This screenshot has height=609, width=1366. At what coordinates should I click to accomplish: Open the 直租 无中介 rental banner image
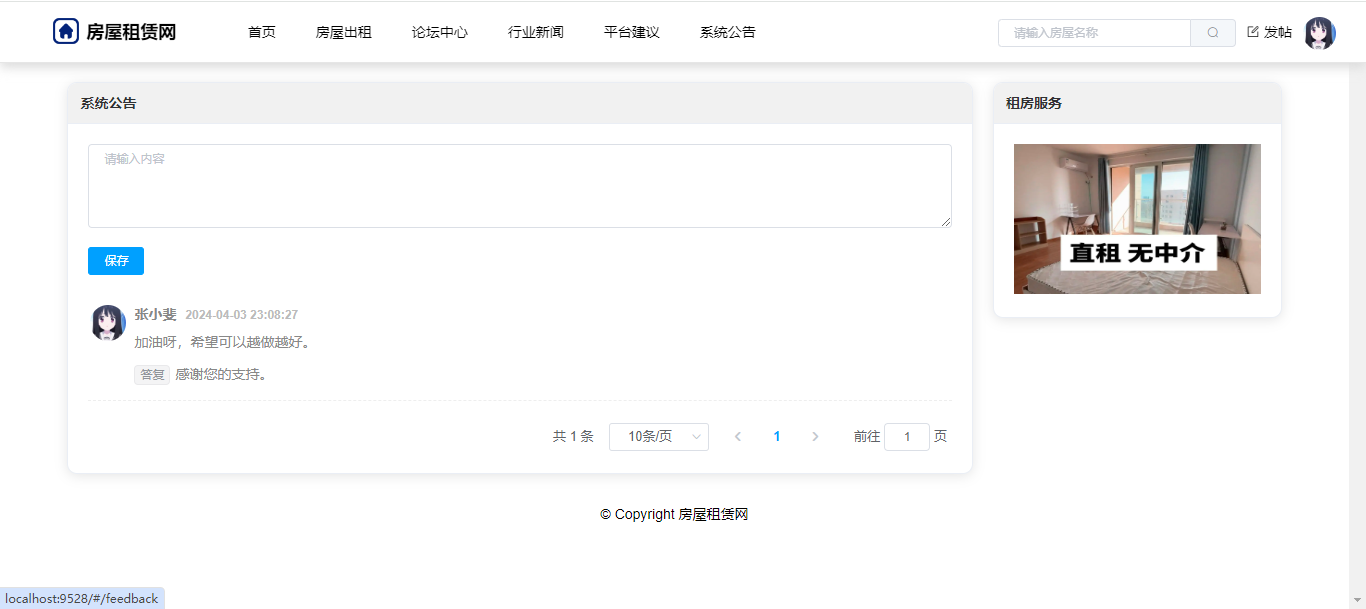(1137, 219)
